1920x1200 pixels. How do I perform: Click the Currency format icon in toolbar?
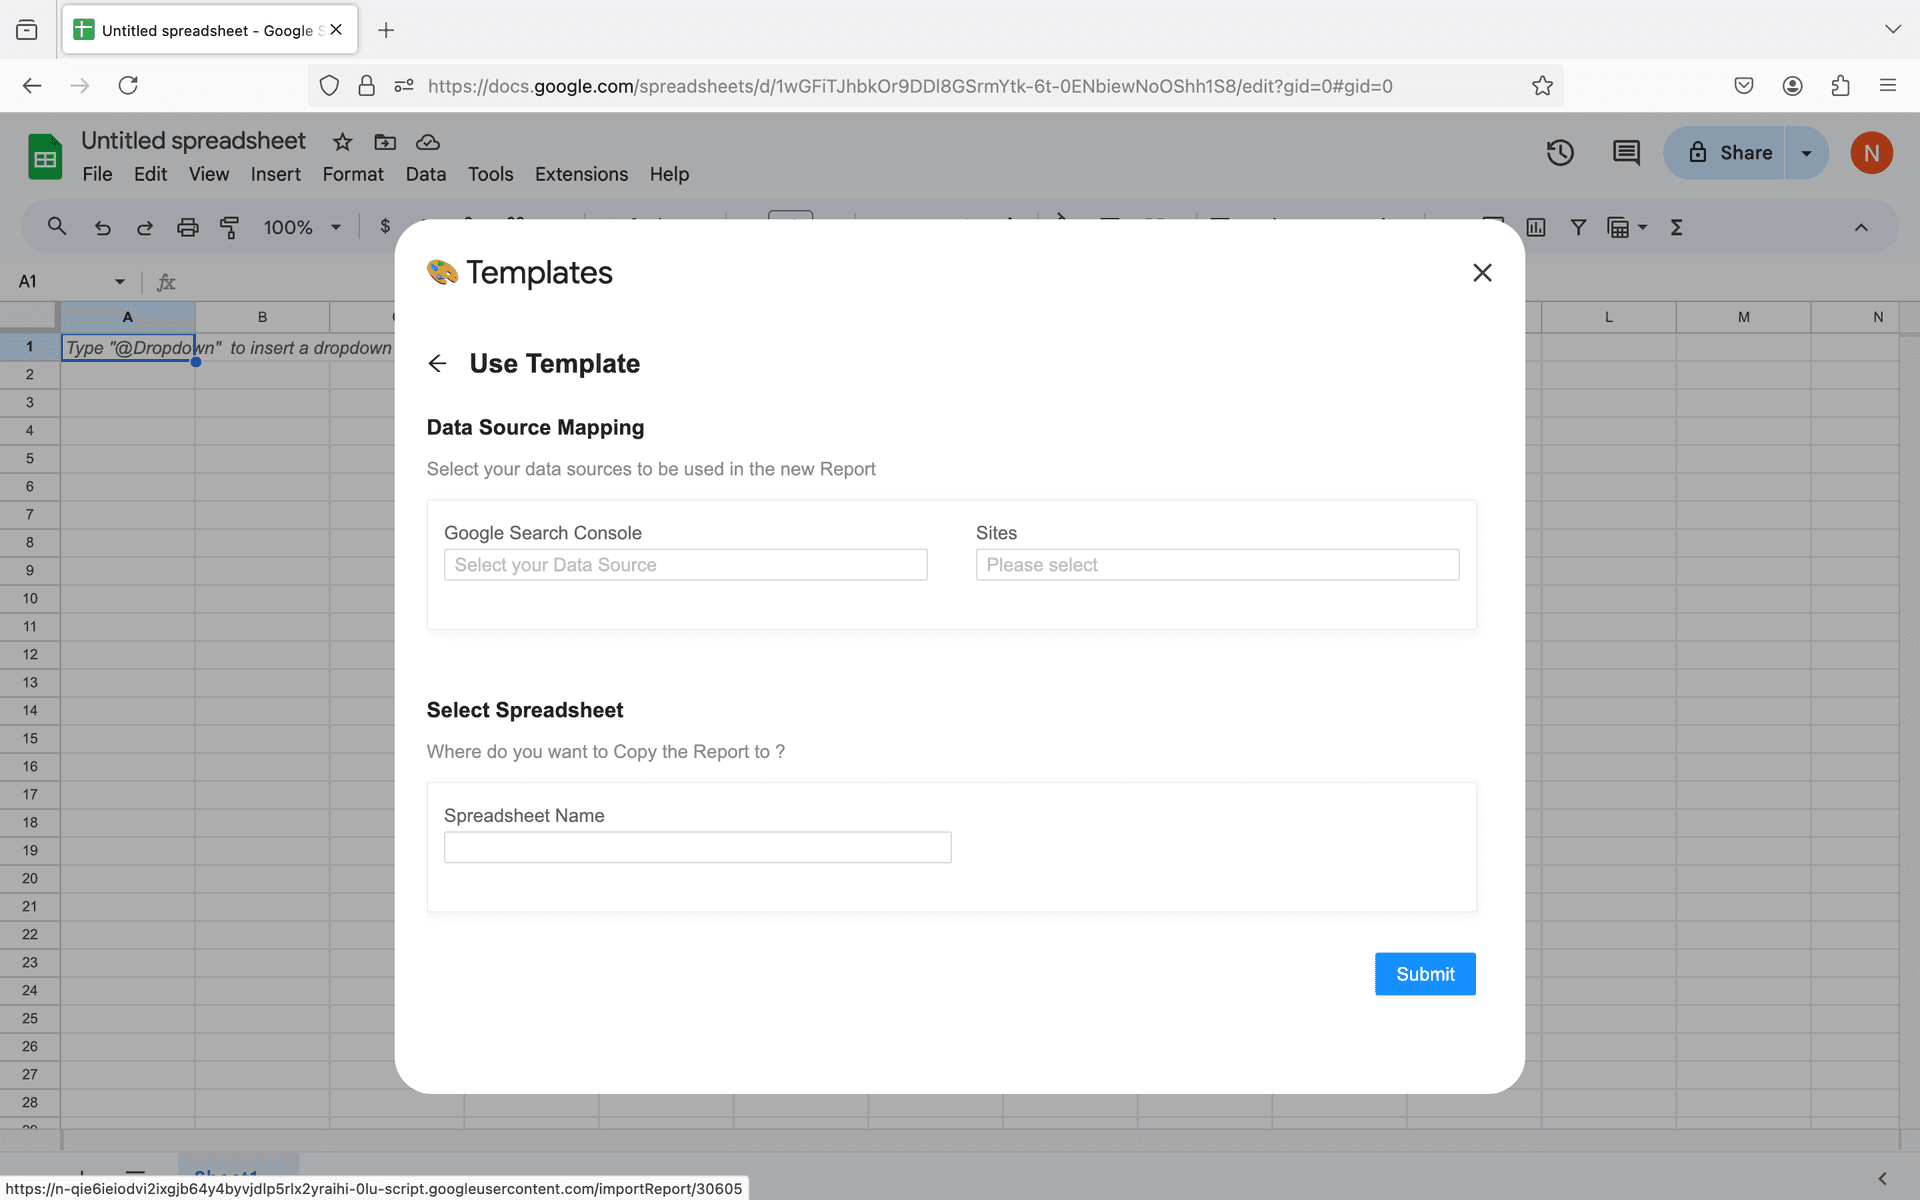click(x=384, y=225)
